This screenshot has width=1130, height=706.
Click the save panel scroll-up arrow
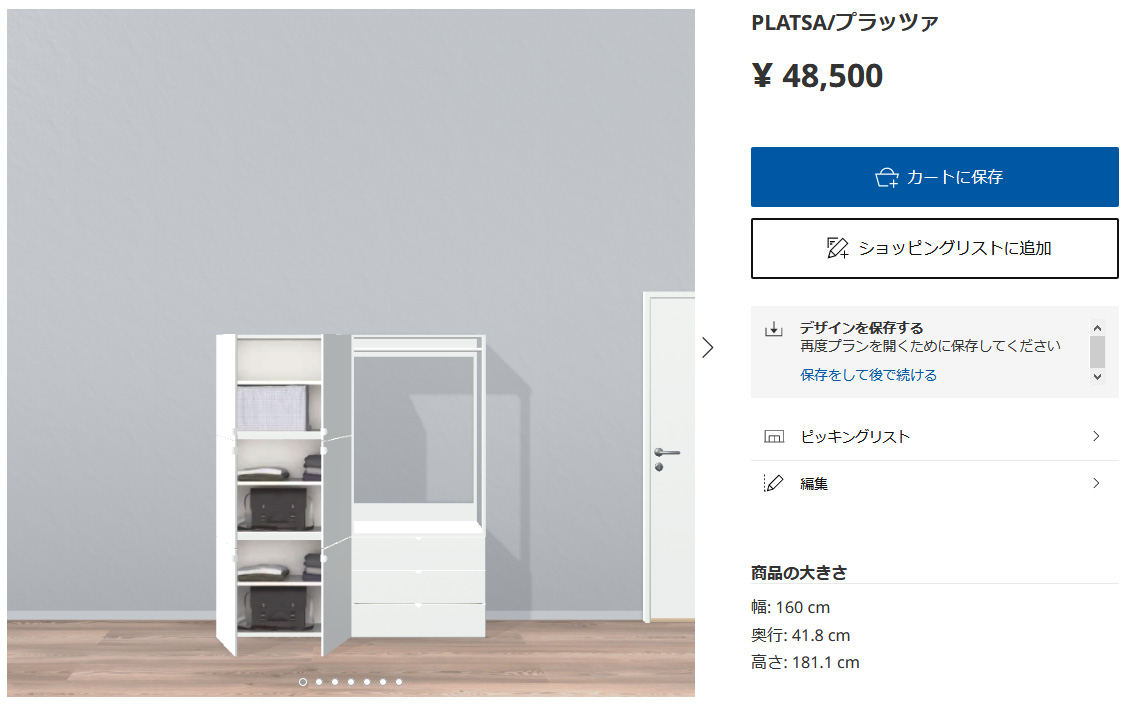click(x=1098, y=328)
